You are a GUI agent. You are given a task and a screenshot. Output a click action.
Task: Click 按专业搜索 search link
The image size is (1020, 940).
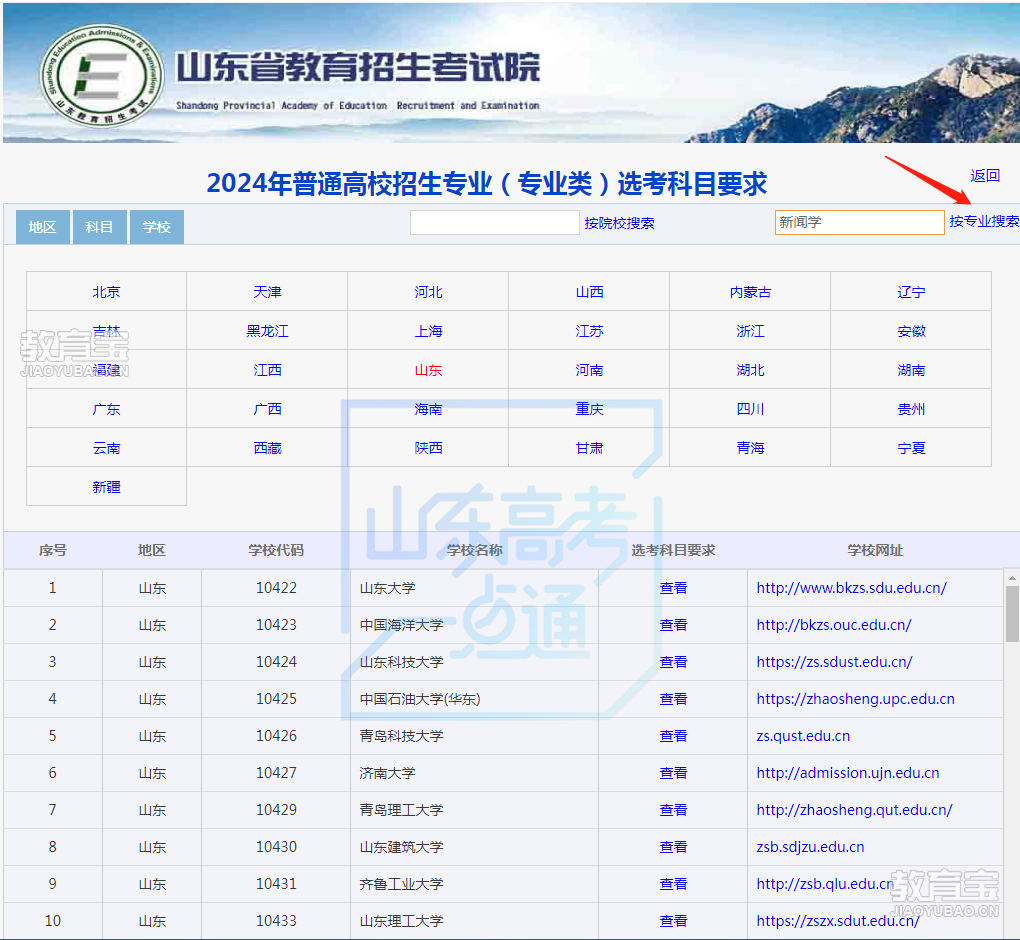coord(984,221)
